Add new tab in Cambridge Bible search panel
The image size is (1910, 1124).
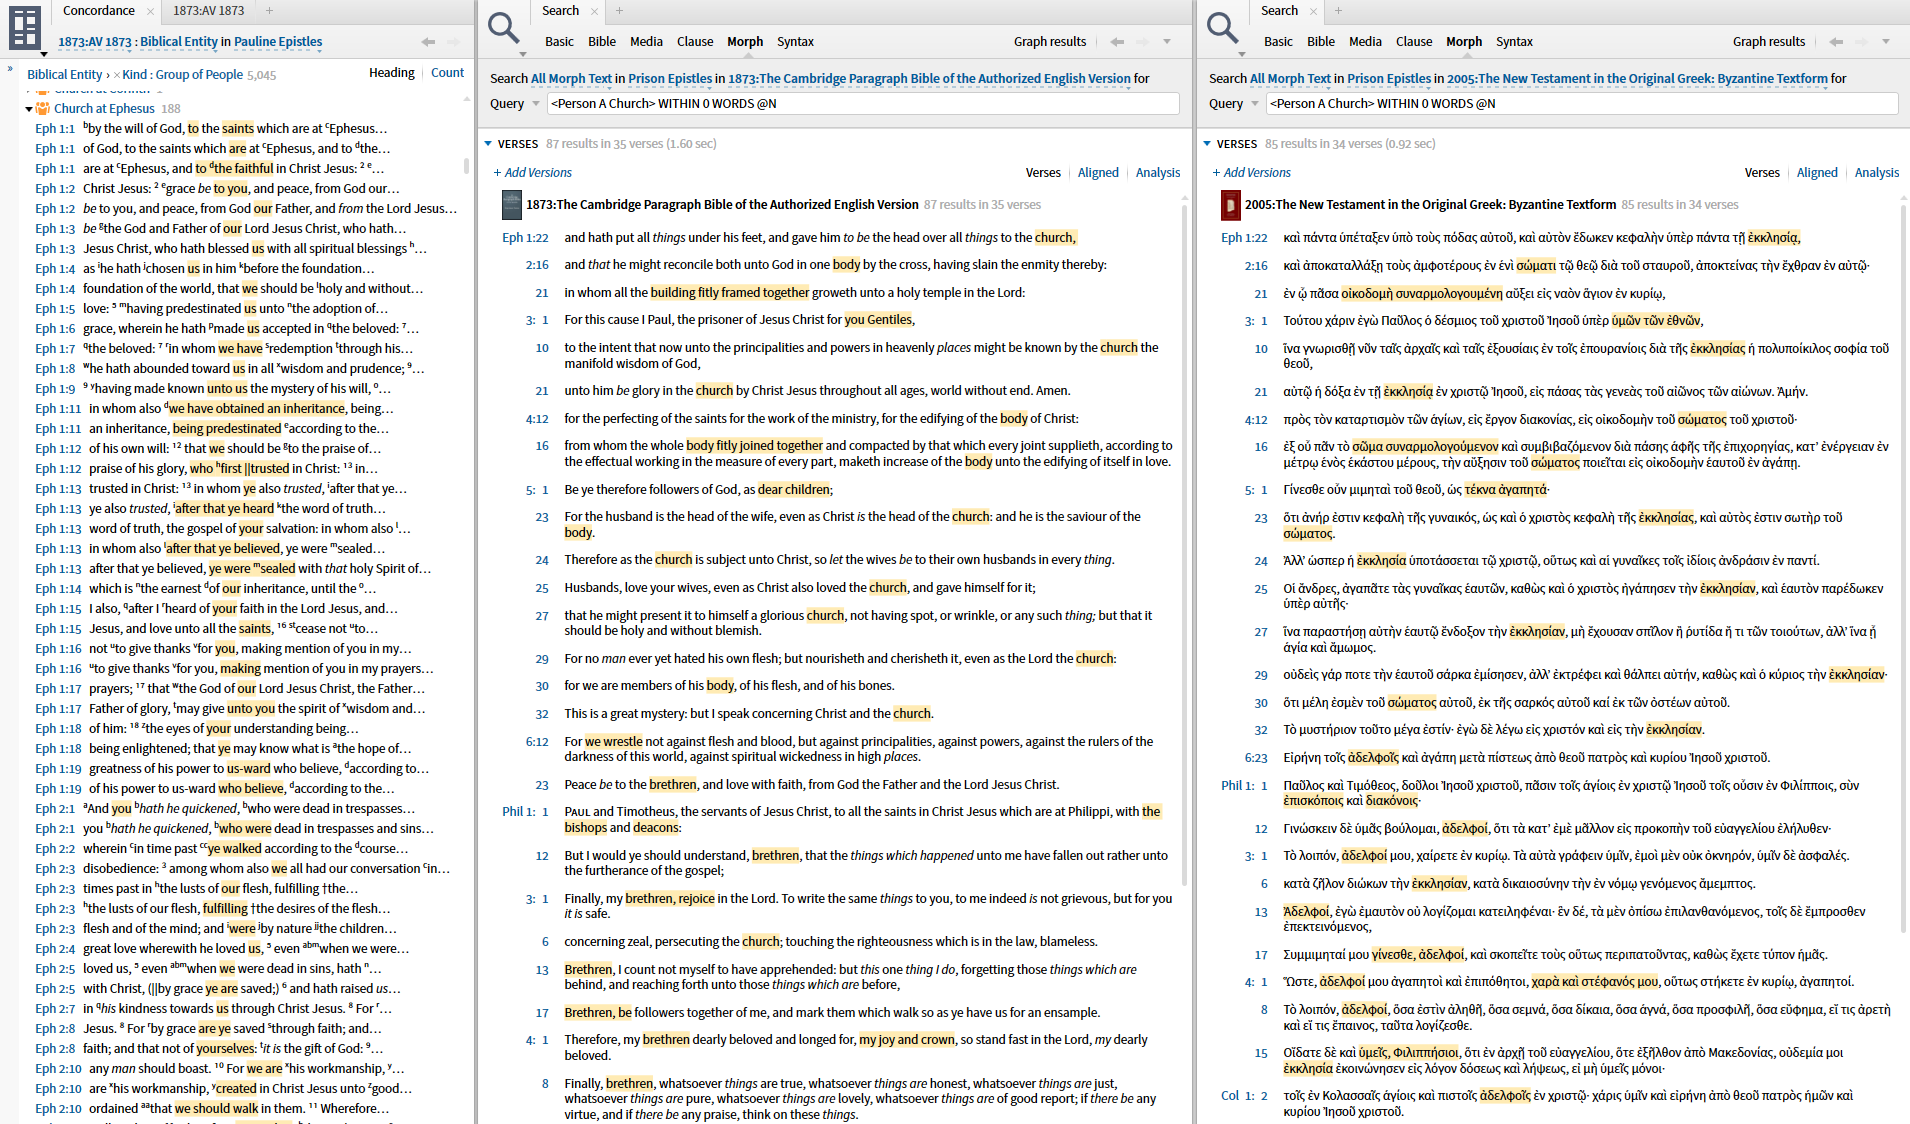click(x=619, y=11)
